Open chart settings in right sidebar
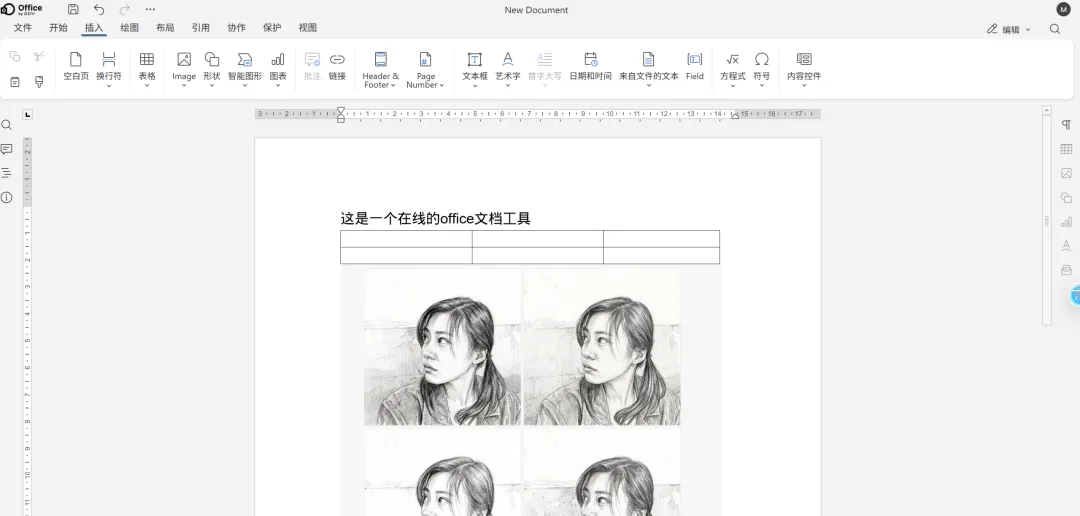This screenshot has height=516, width=1080. [x=1066, y=222]
